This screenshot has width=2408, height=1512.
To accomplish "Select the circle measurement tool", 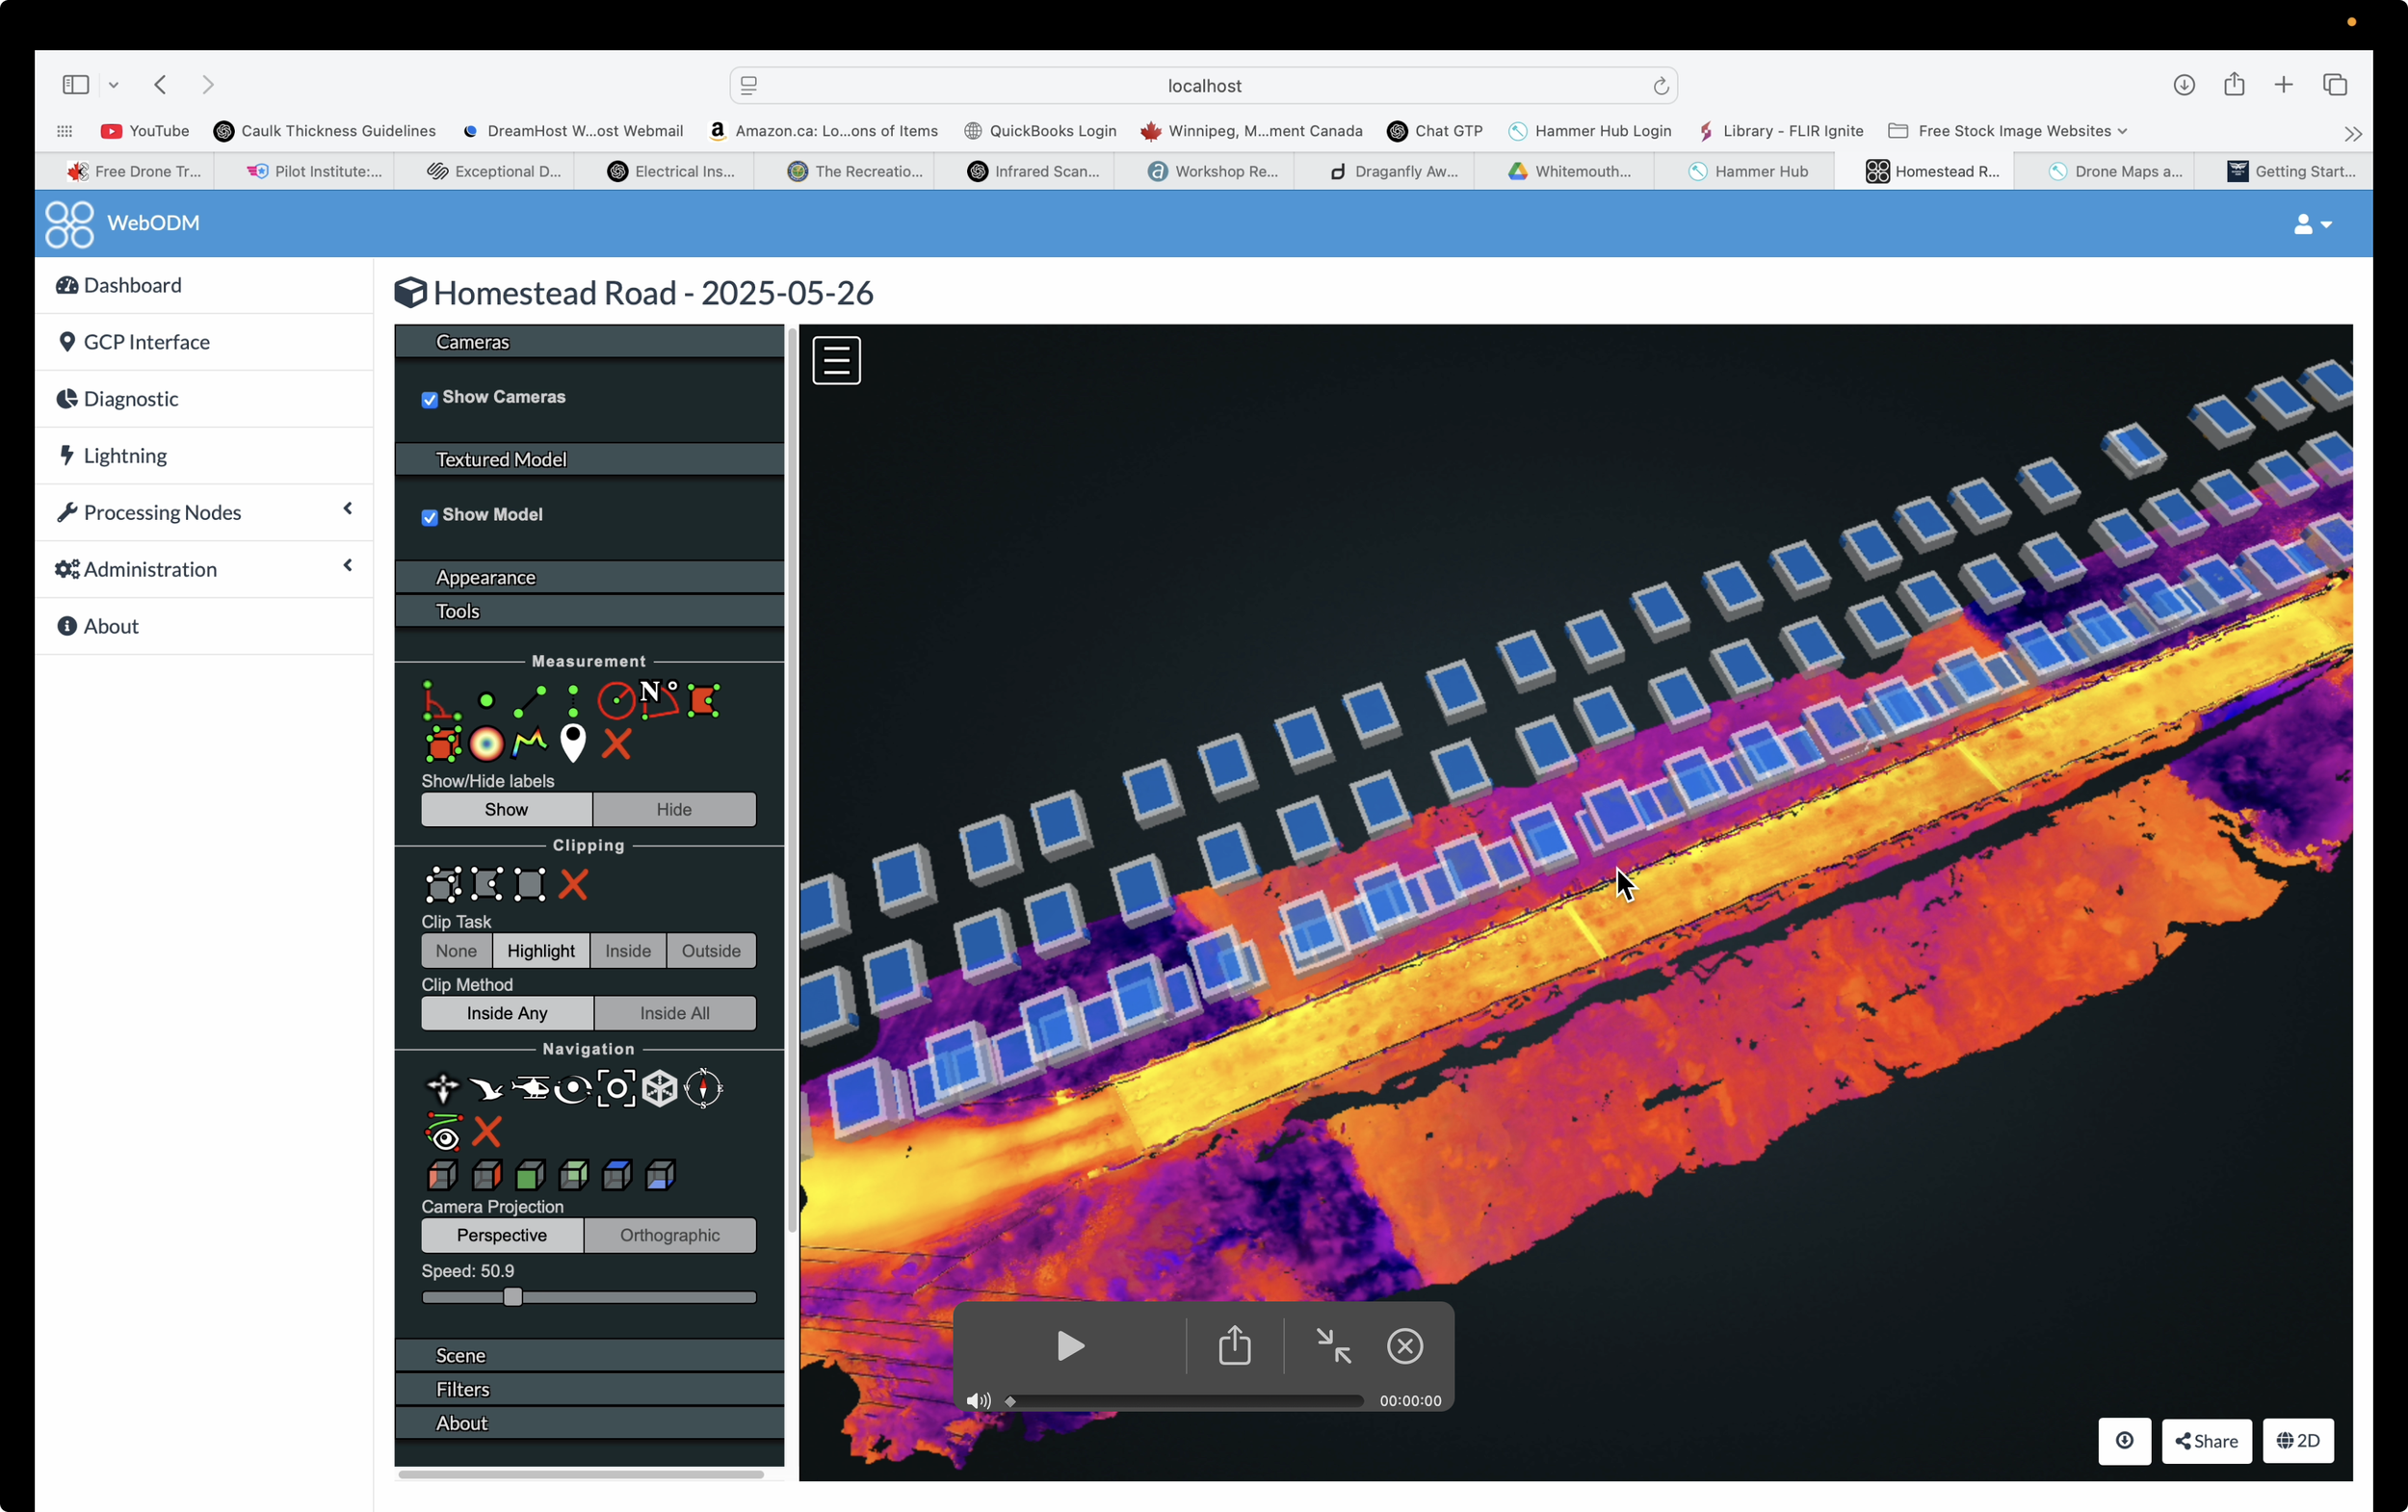I will [616, 700].
